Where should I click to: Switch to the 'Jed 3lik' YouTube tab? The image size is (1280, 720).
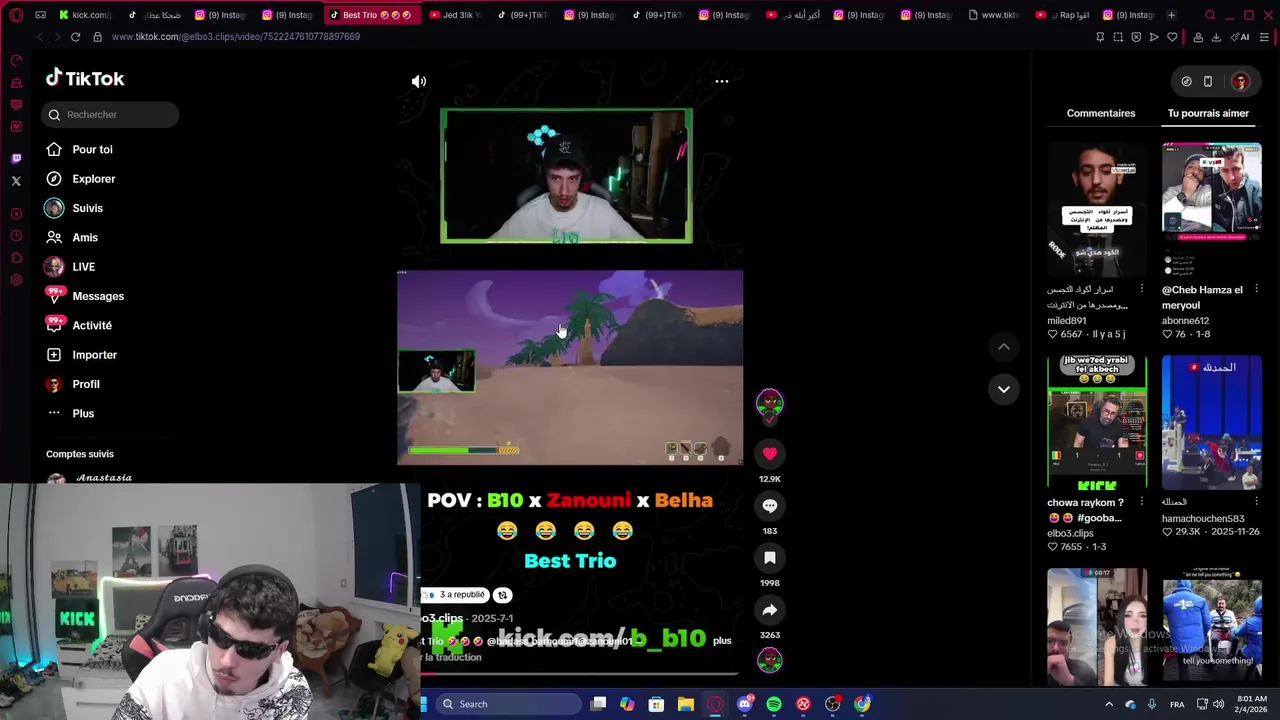455,15
